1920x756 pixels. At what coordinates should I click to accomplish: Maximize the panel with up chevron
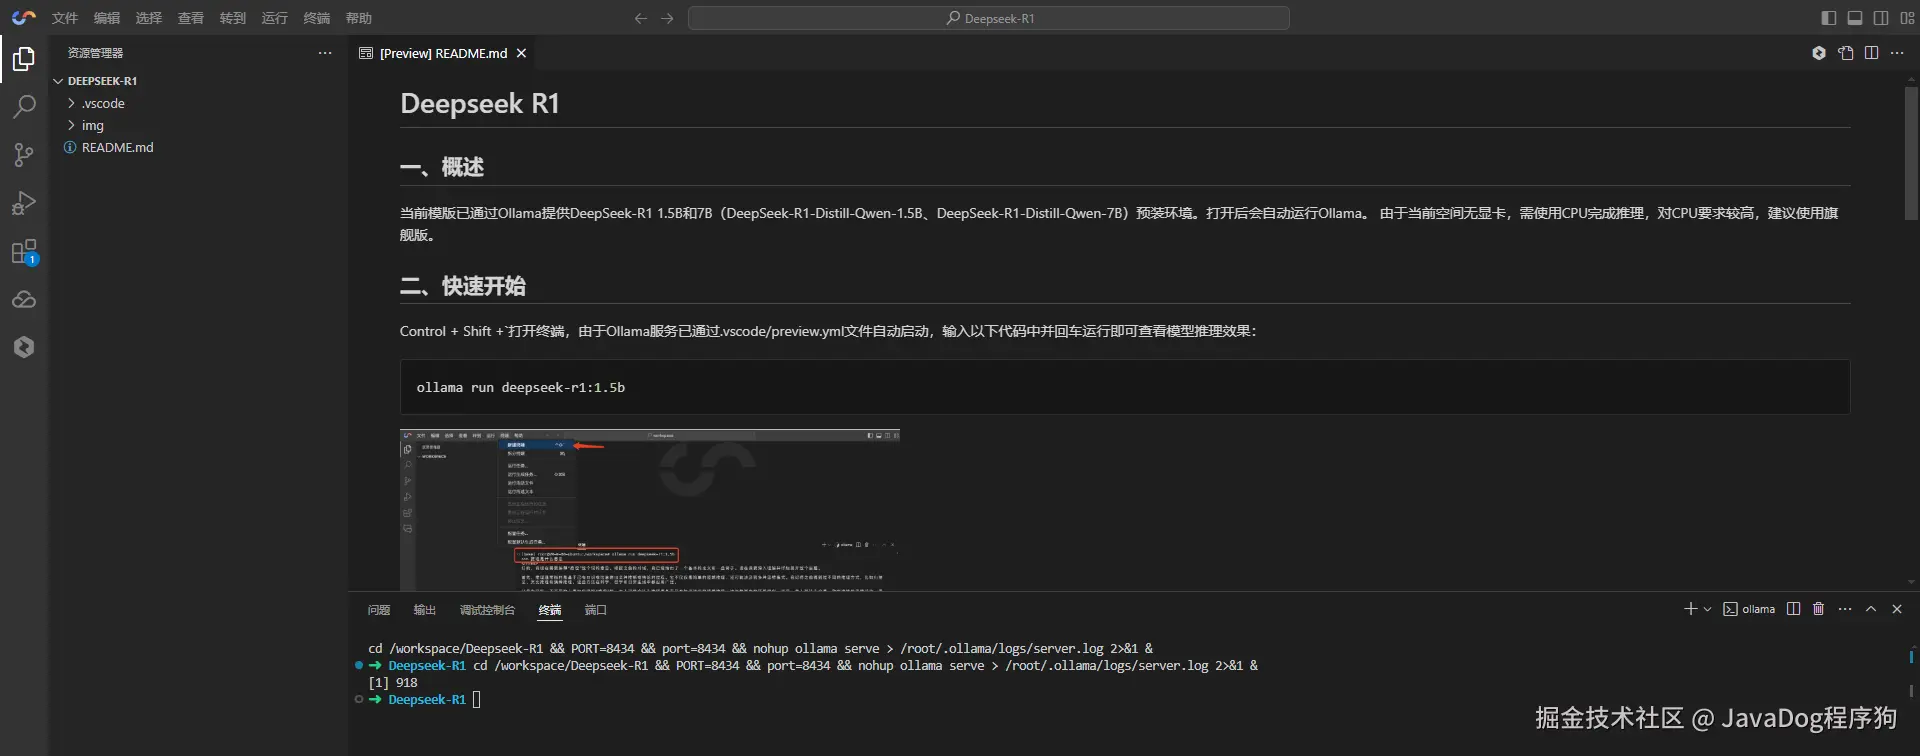pos(1871,609)
